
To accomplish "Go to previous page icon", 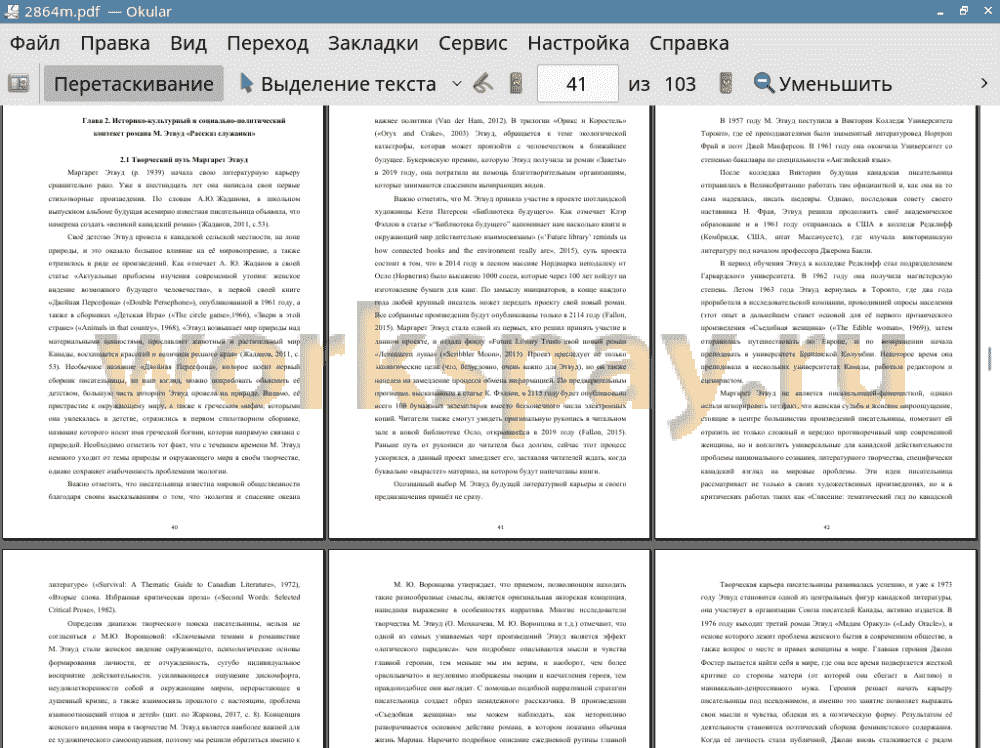I will 516,84.
